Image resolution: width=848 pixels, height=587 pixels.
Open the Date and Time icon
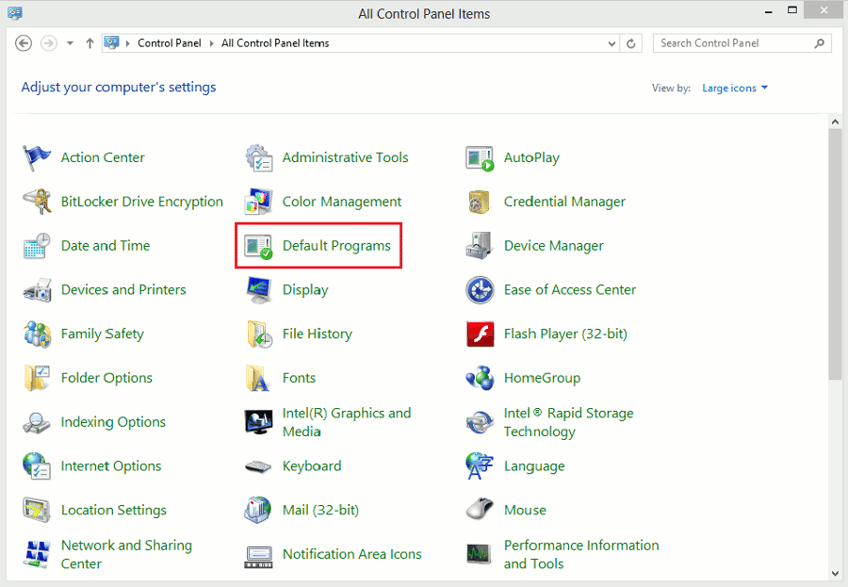point(36,246)
